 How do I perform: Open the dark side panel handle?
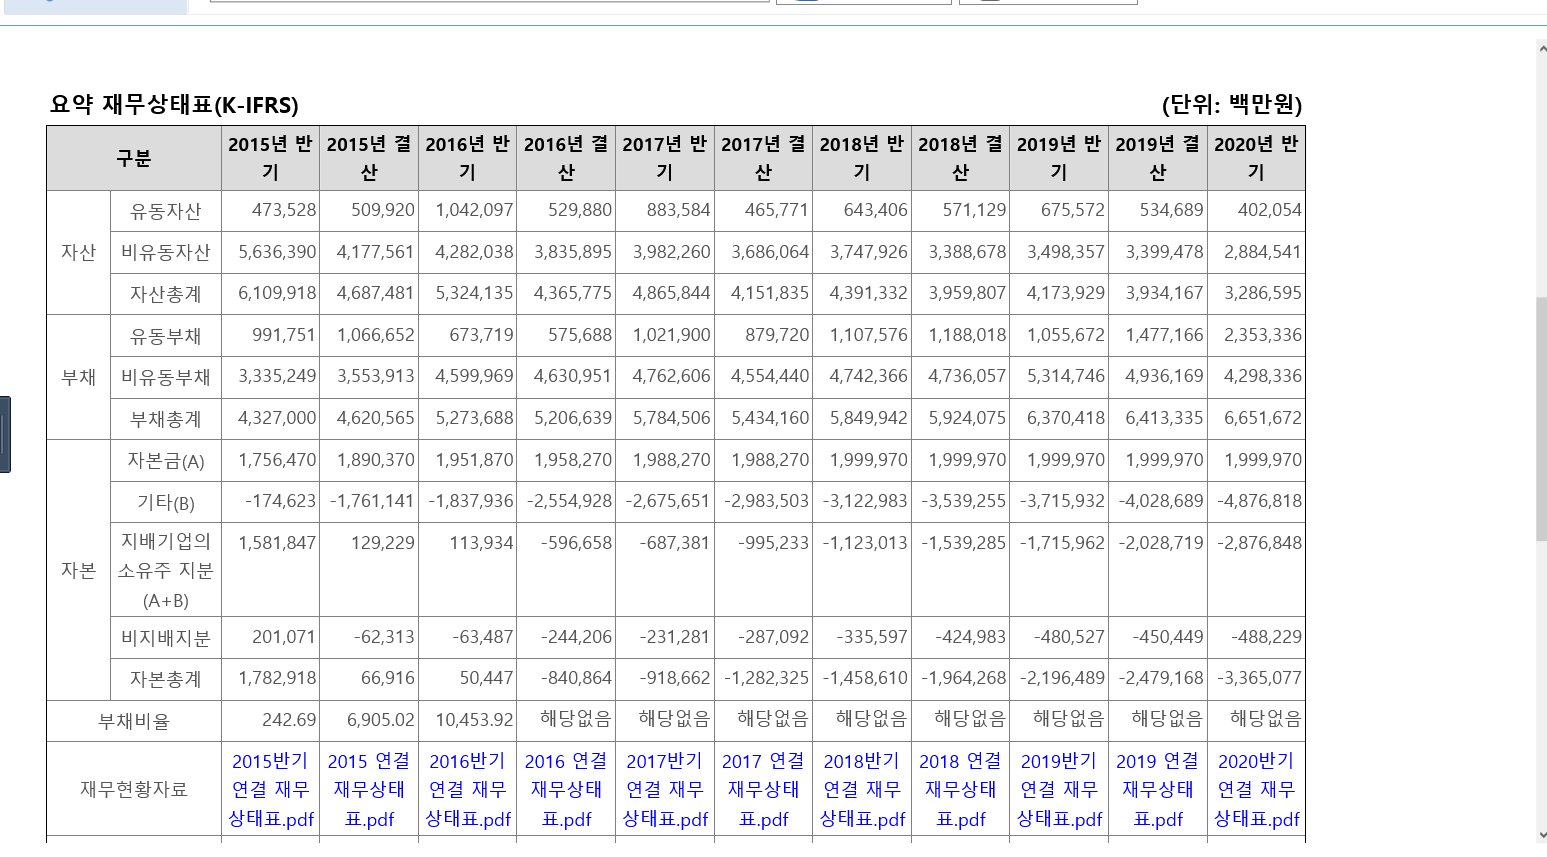(x=5, y=434)
